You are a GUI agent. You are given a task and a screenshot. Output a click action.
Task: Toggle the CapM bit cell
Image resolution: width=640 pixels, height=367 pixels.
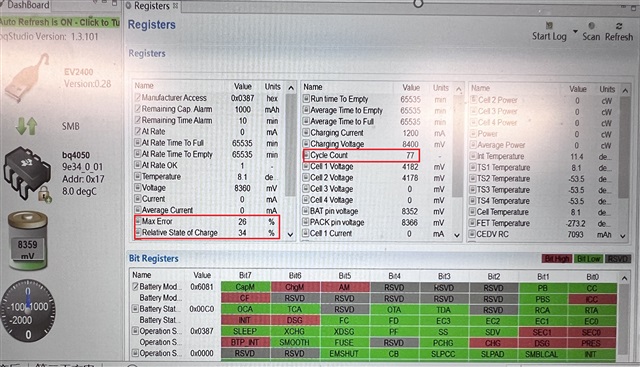click(x=245, y=287)
